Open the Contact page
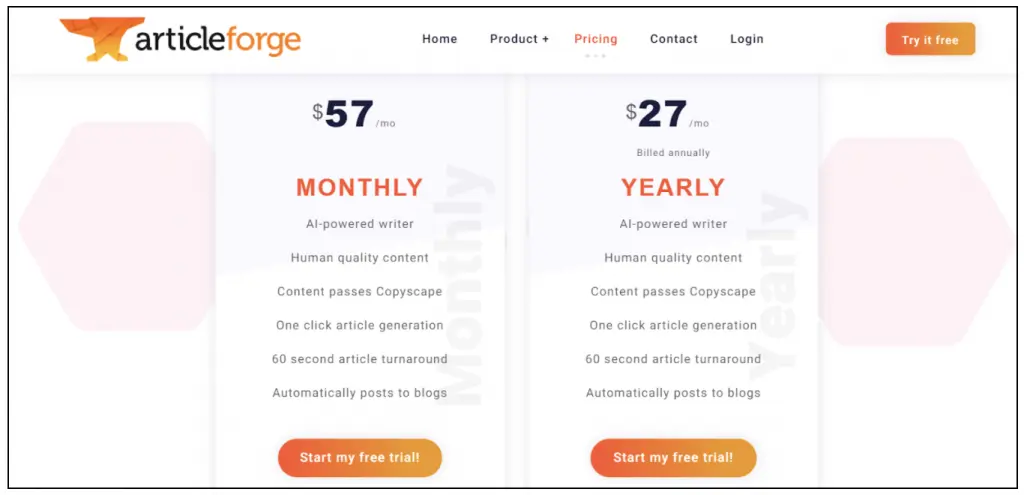This screenshot has height=495, width=1024. (673, 39)
